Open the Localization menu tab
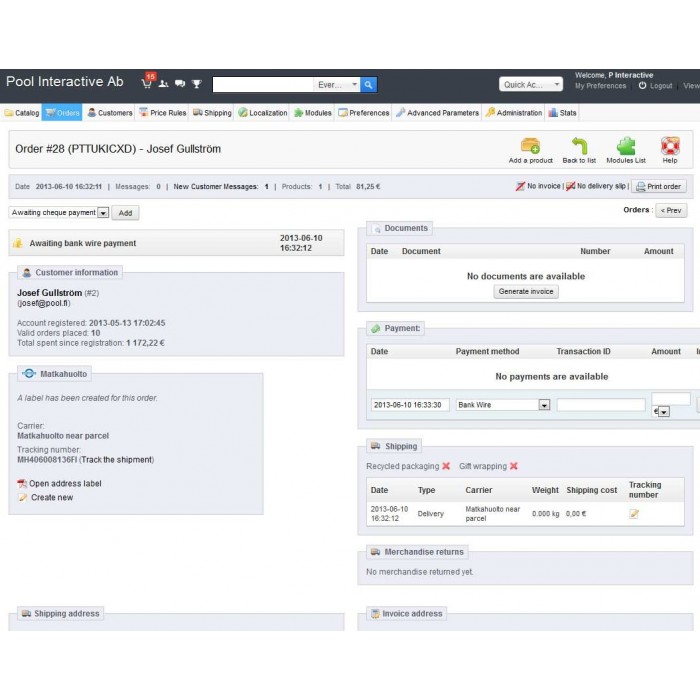 [263, 113]
